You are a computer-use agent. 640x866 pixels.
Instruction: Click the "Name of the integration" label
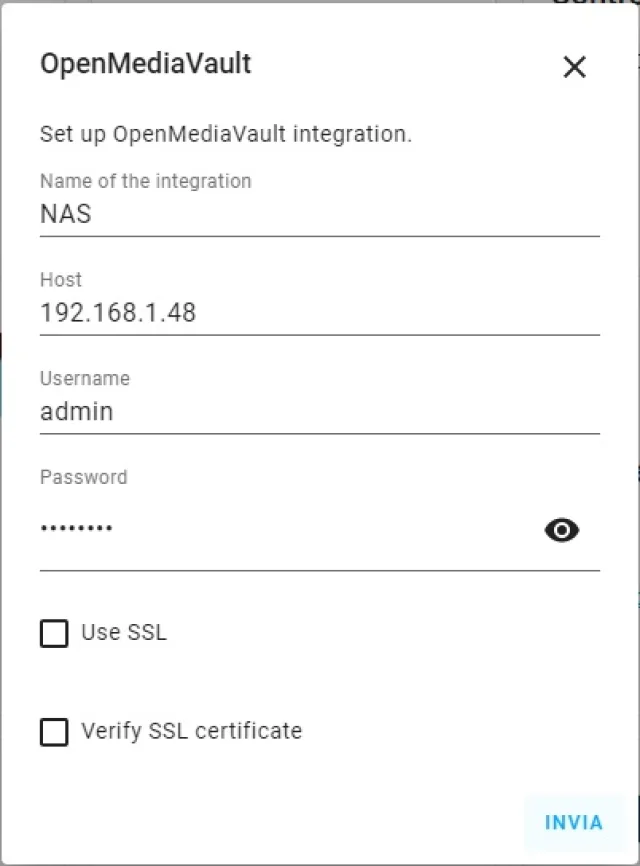click(x=145, y=181)
